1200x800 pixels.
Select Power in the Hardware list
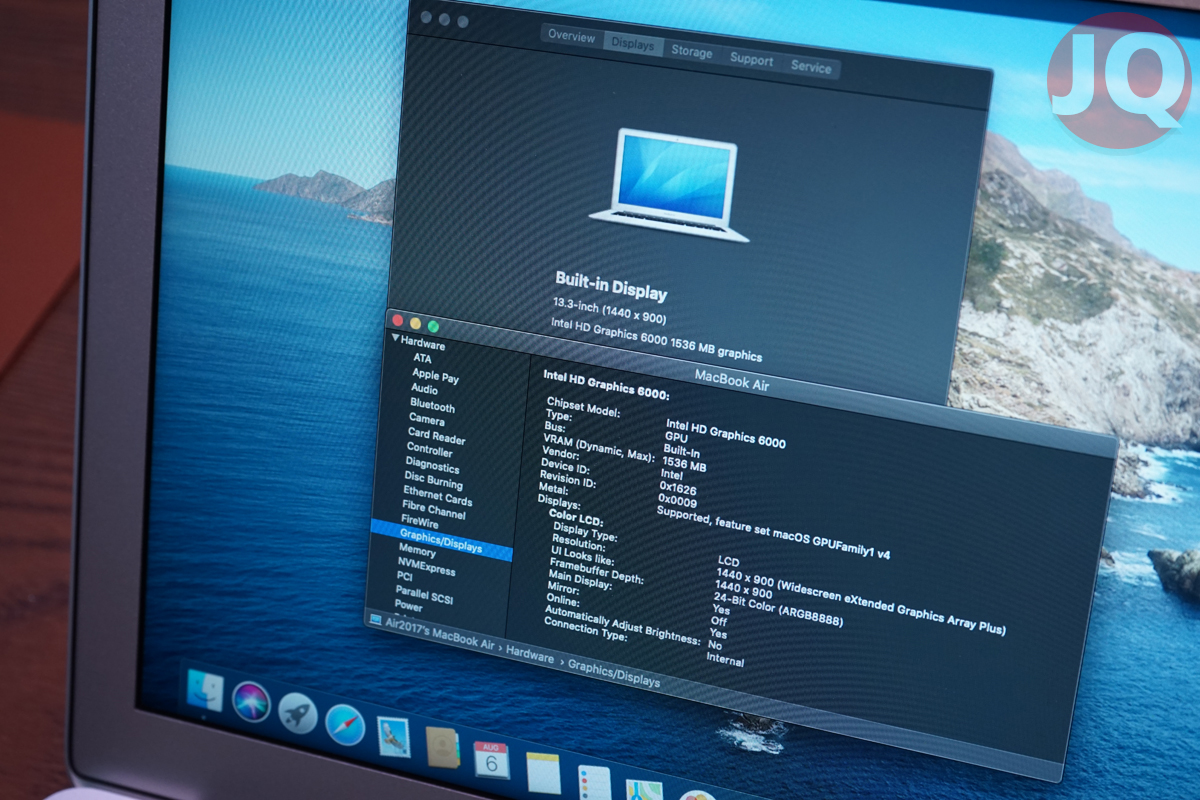tap(408, 606)
